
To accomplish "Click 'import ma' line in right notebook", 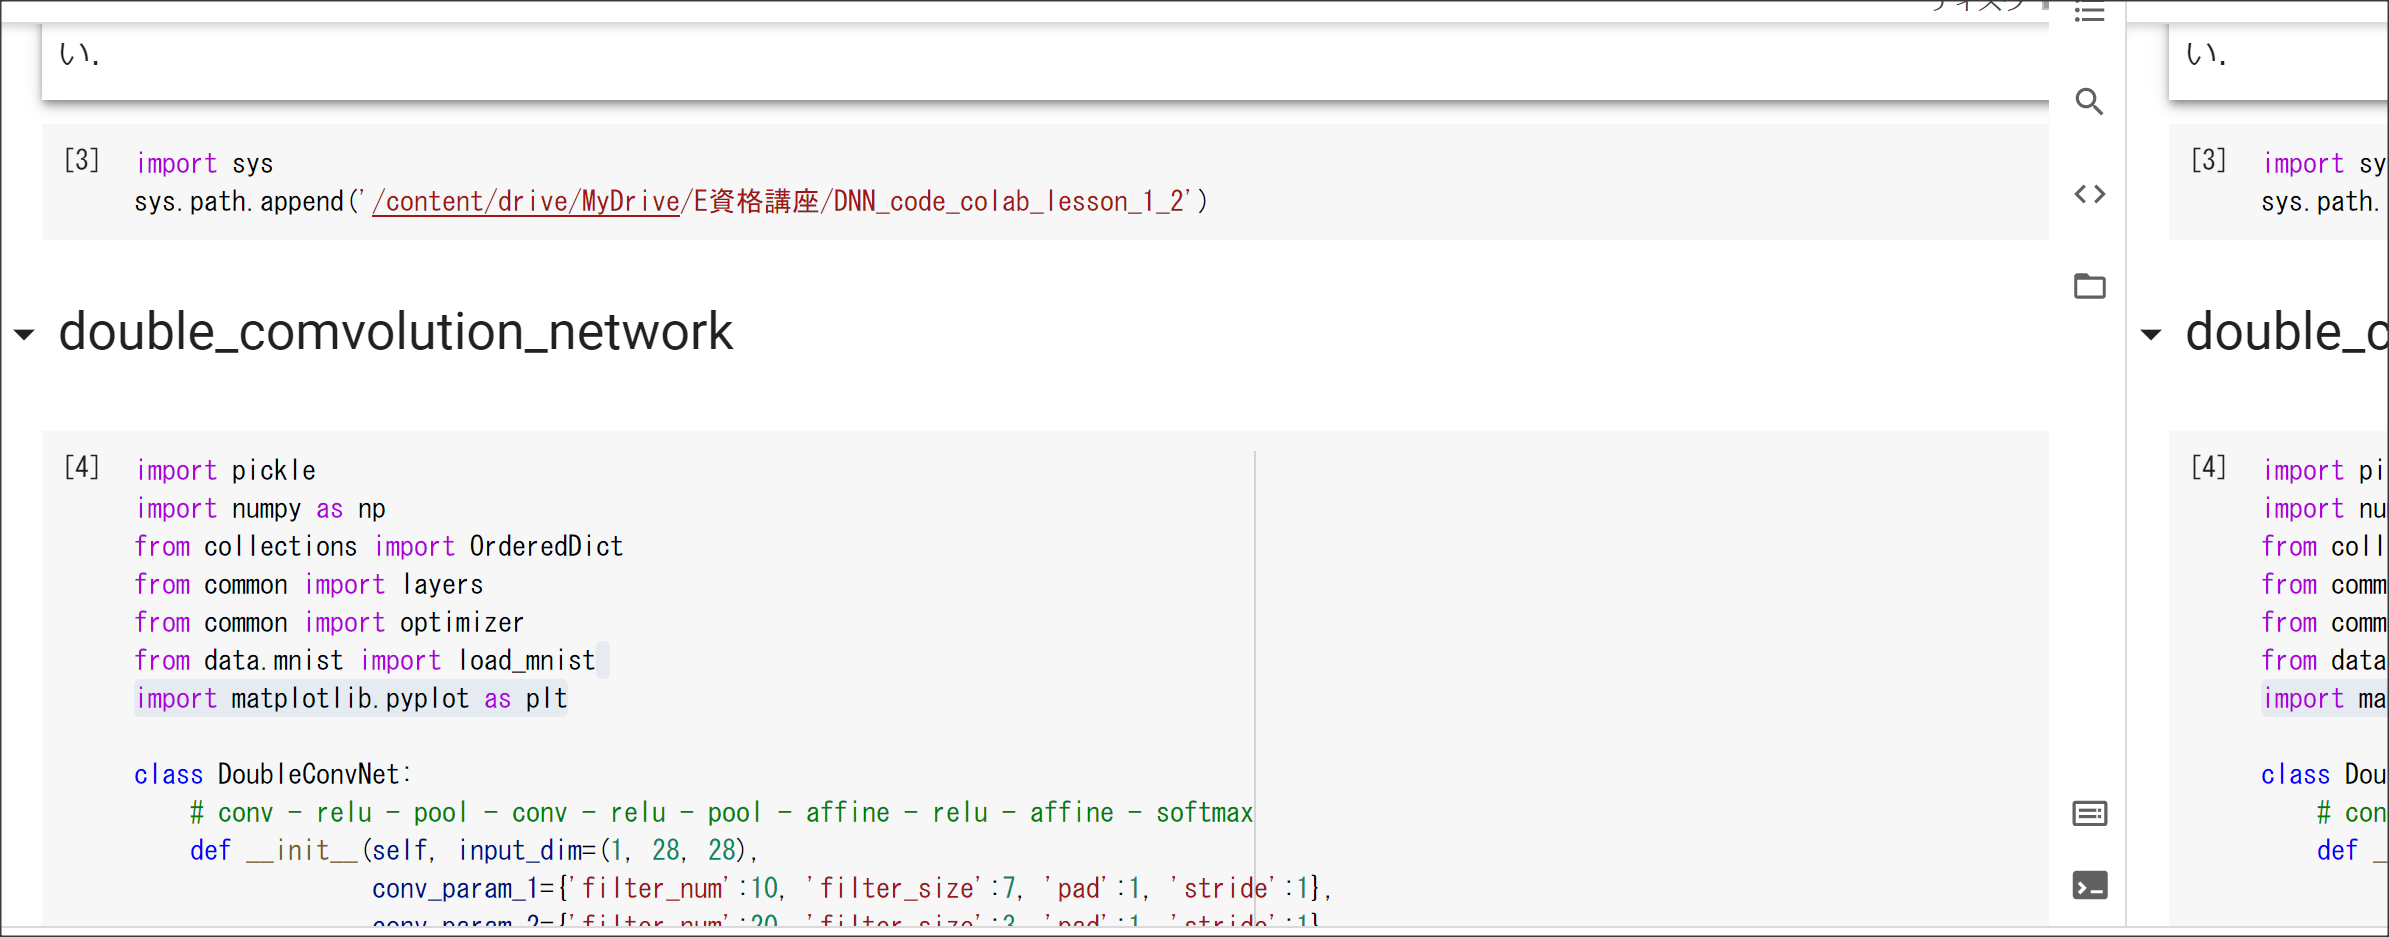I will pos(2324,698).
